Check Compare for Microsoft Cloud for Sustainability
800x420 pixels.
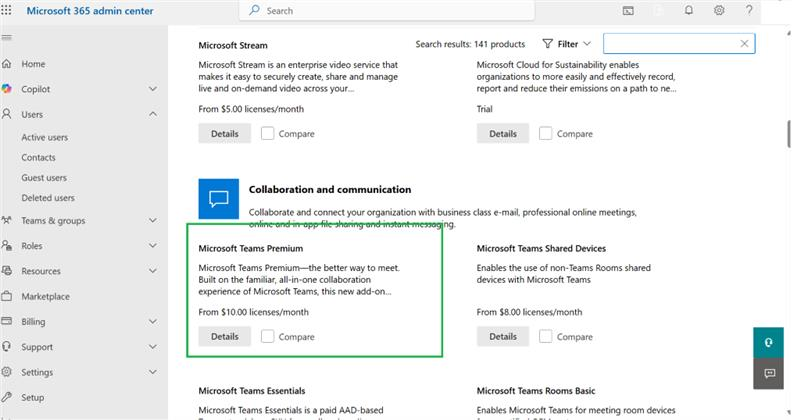pyautogui.click(x=545, y=133)
